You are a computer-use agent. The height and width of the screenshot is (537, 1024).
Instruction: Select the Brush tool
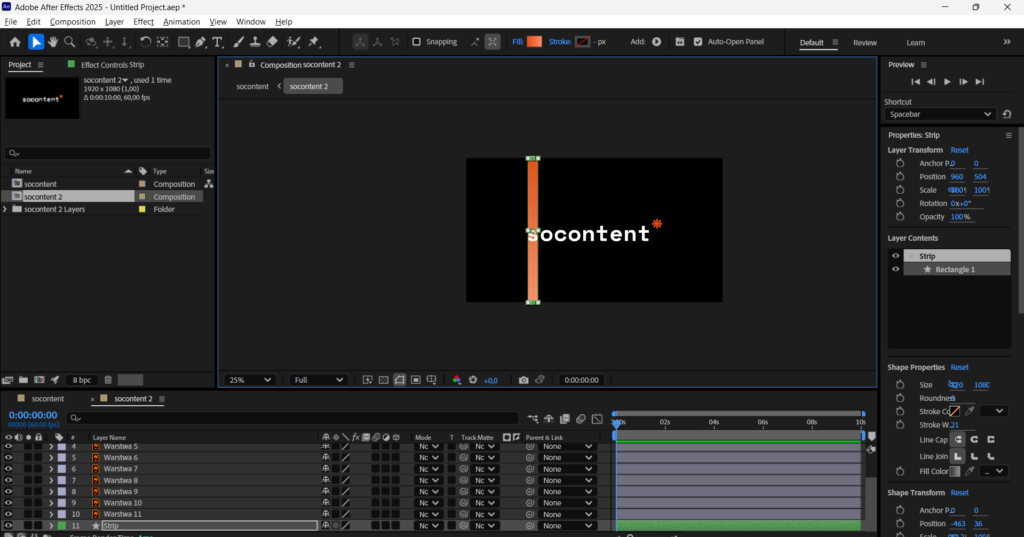(238, 42)
